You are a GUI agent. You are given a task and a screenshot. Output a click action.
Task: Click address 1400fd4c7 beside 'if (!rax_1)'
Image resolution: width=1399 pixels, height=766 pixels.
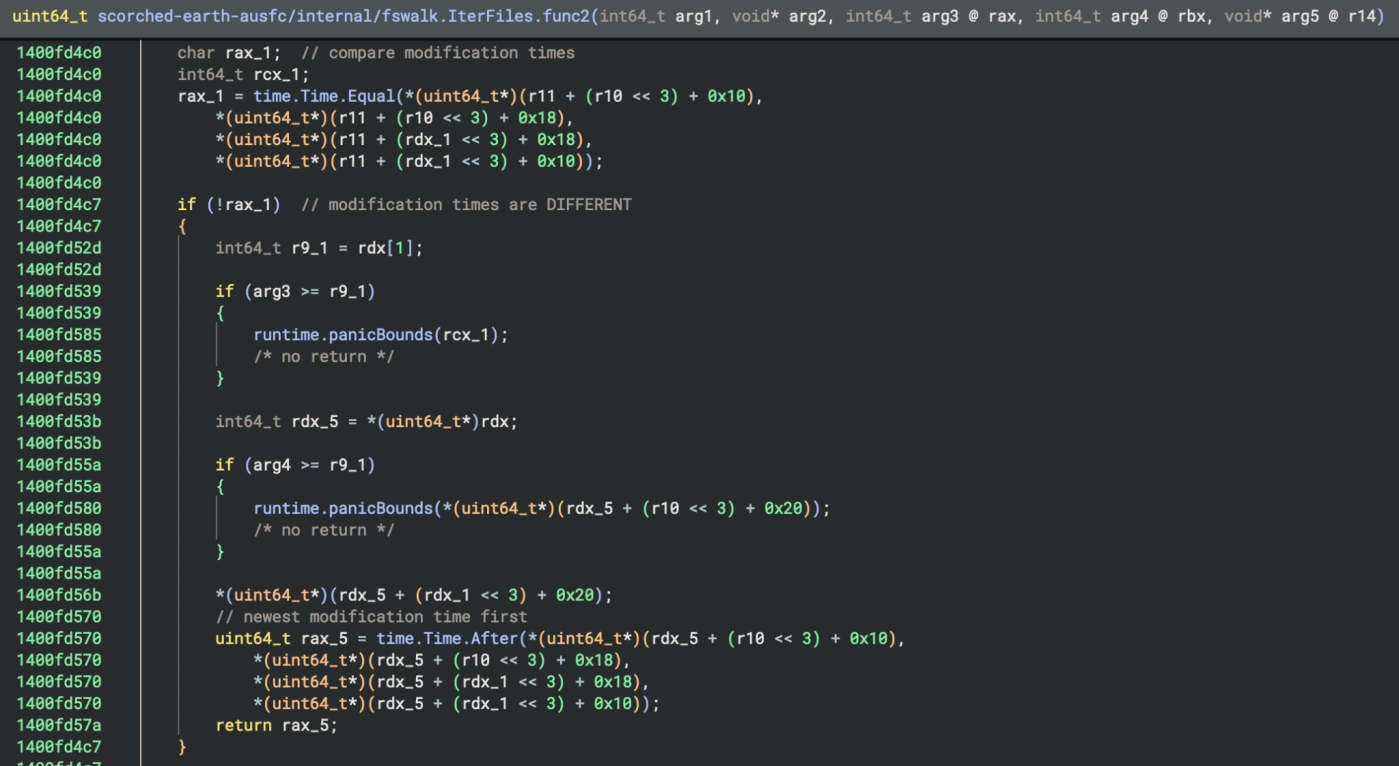(x=59, y=205)
